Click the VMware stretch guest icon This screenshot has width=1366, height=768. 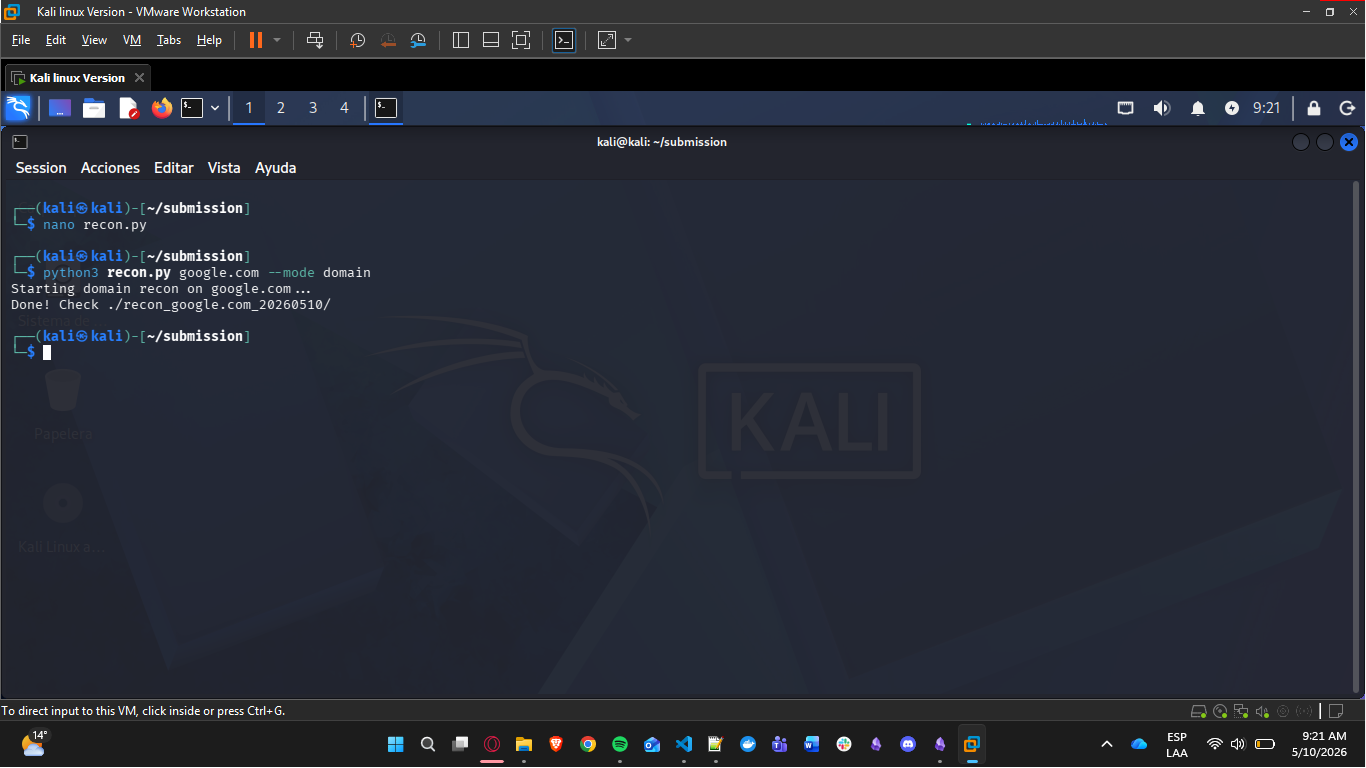(x=607, y=40)
